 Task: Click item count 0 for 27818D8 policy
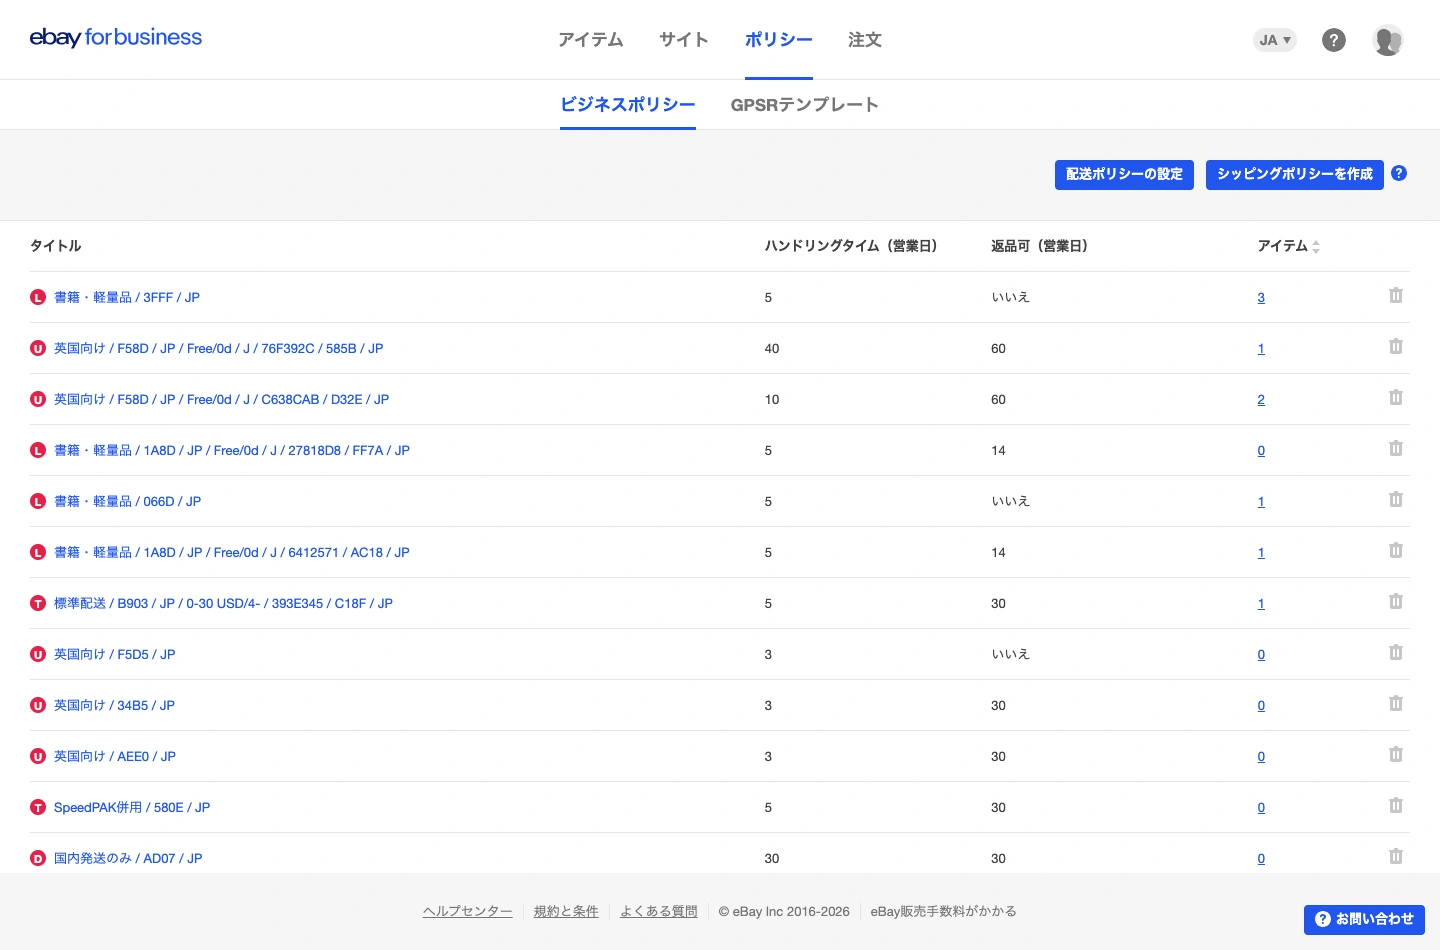click(1261, 450)
